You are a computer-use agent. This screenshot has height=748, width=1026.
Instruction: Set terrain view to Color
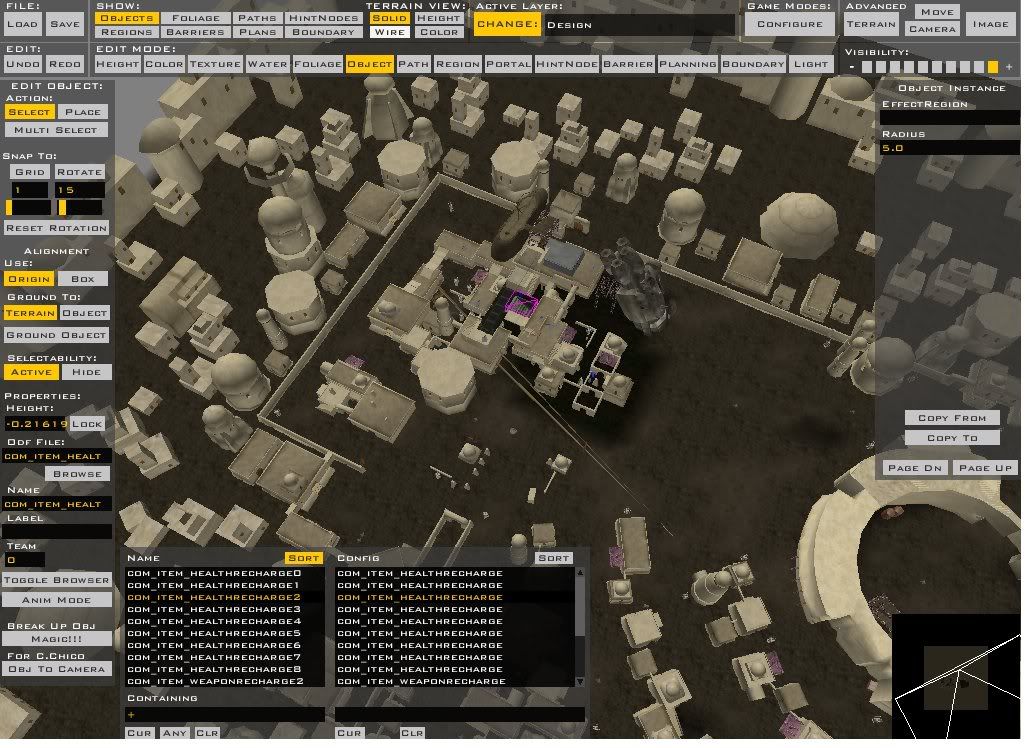tap(438, 31)
